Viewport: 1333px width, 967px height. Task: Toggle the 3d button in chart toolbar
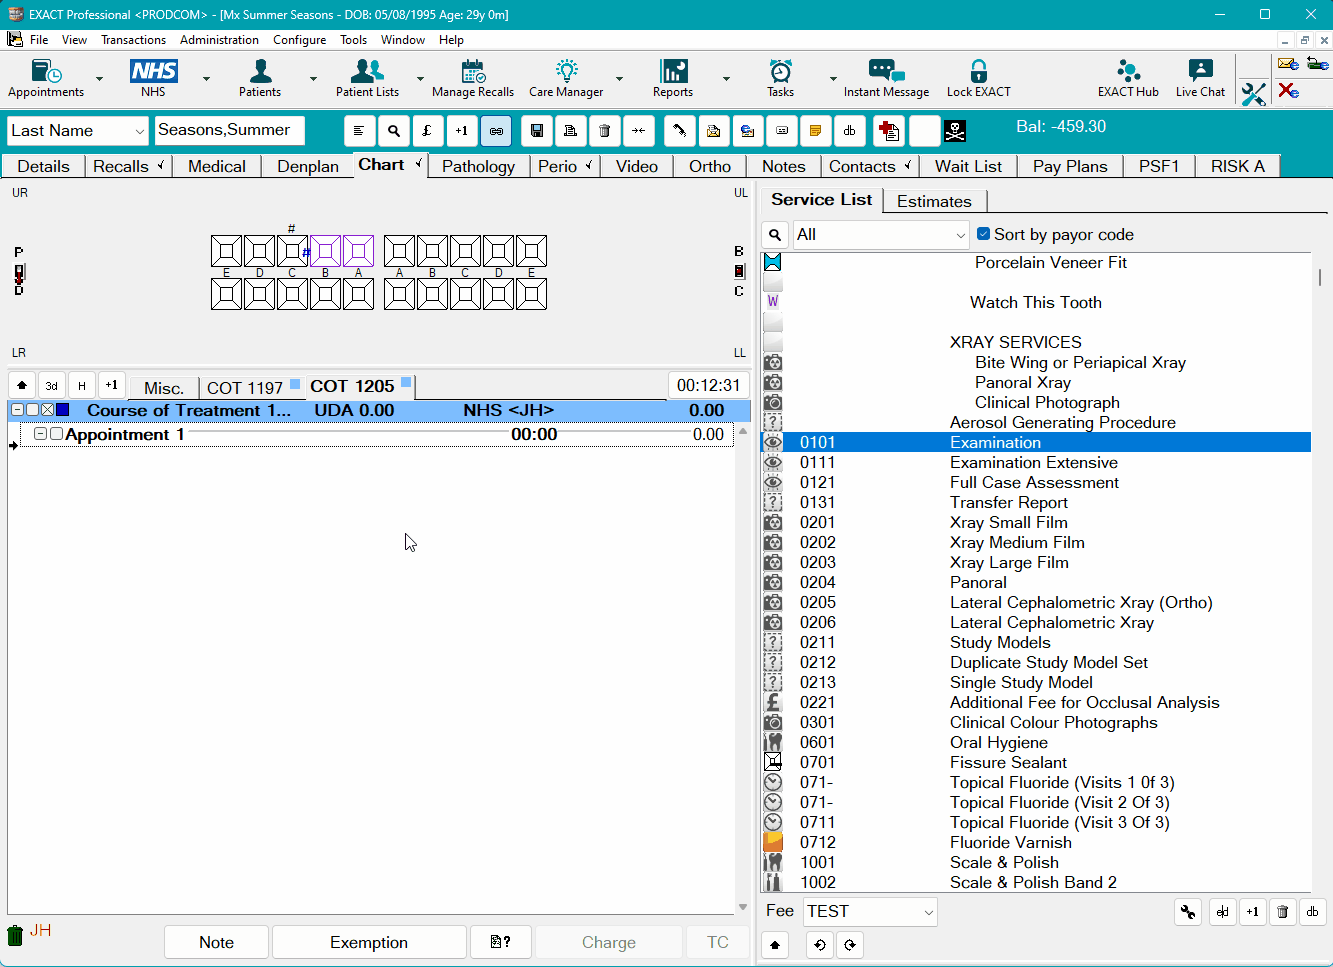(x=52, y=385)
